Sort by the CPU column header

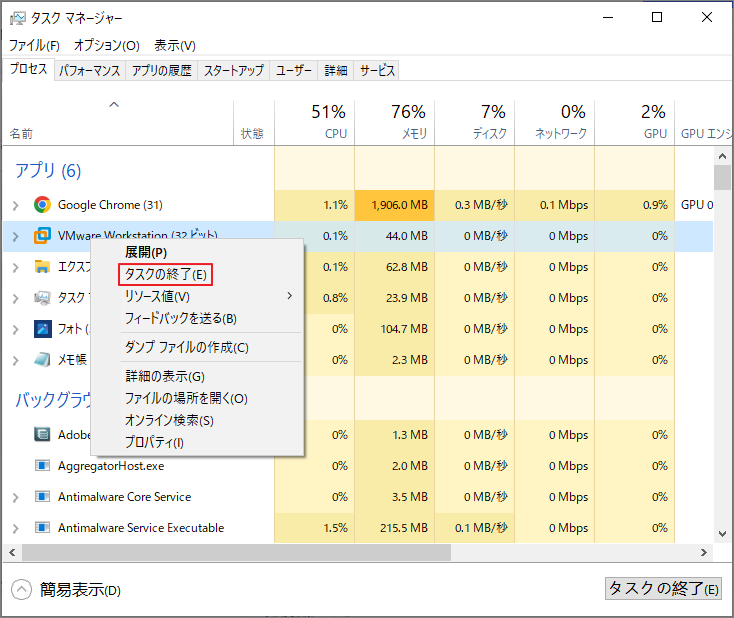314,122
